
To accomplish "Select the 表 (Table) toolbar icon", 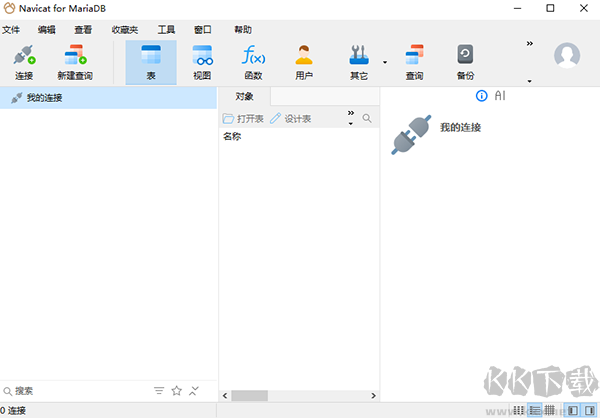I will pyautogui.click(x=151, y=62).
